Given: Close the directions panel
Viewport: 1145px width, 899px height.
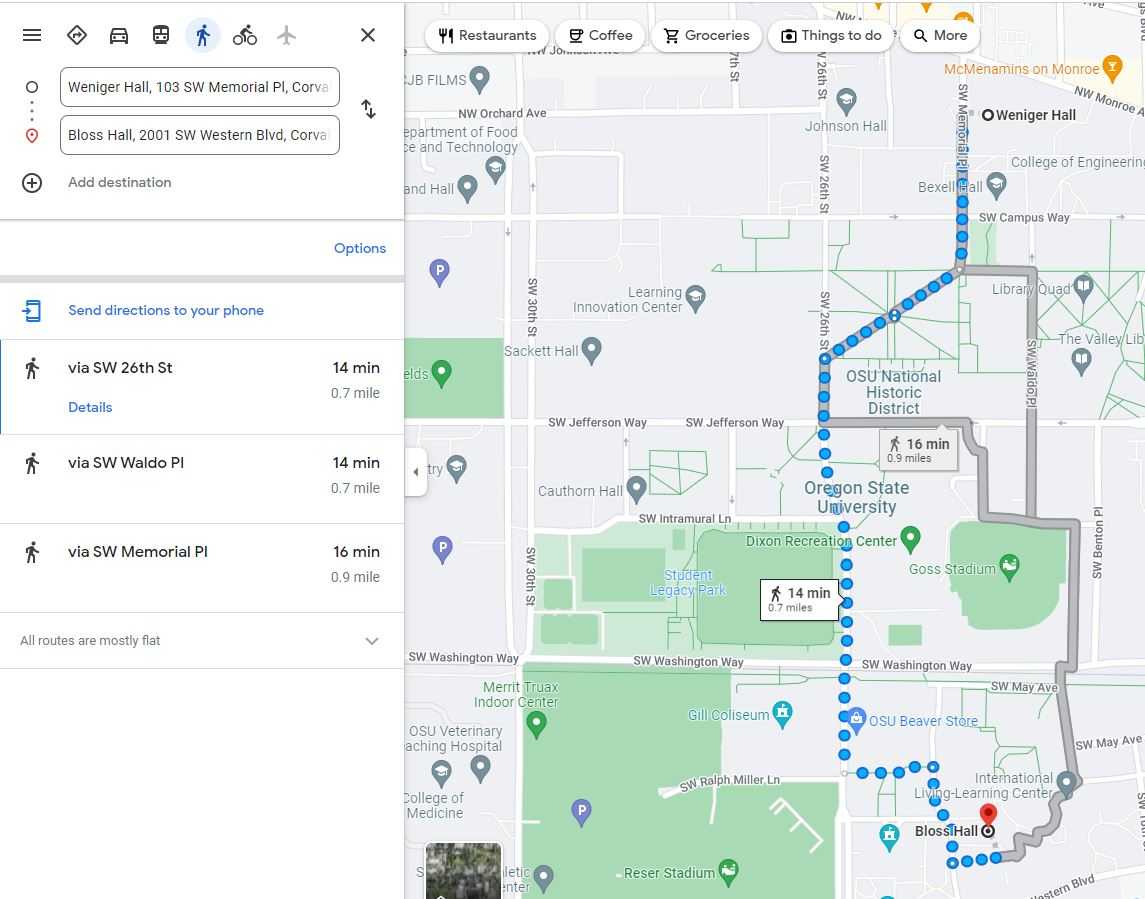Looking at the screenshot, I should click(x=368, y=35).
